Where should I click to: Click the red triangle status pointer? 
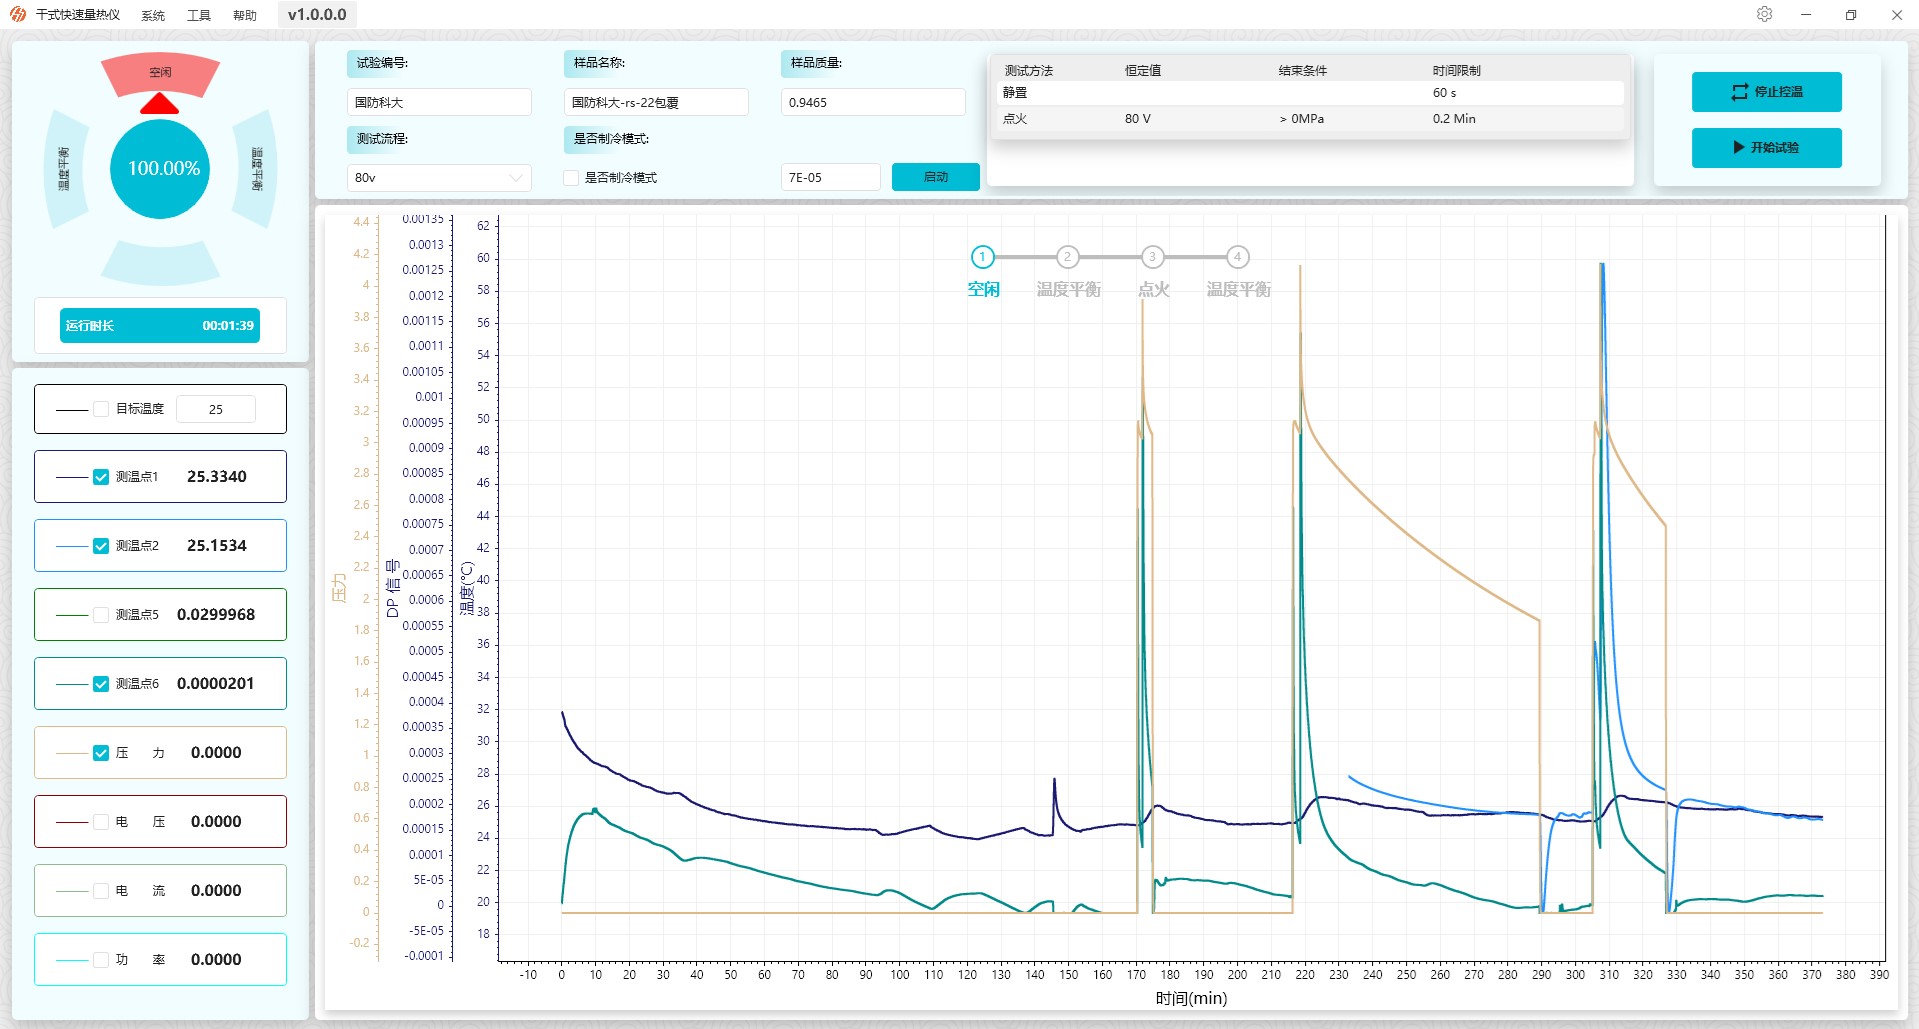point(159,104)
